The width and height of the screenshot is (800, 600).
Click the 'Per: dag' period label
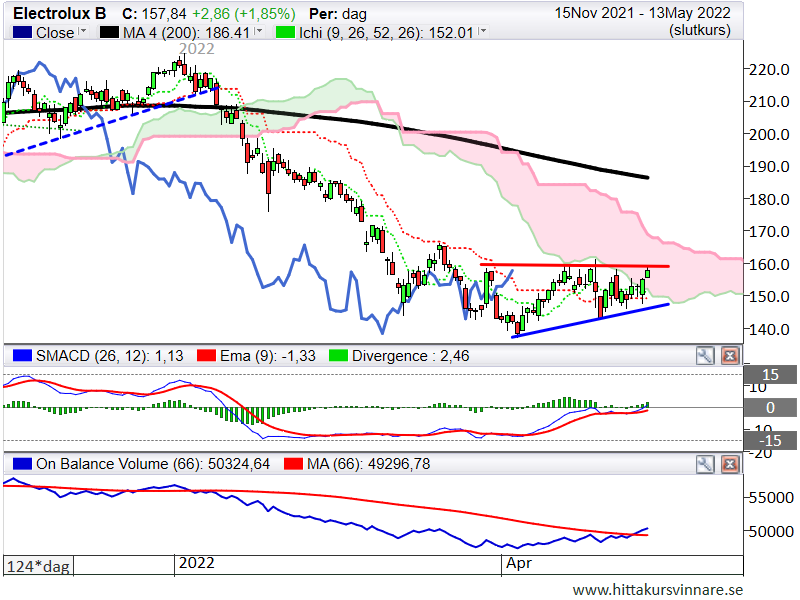[338, 14]
